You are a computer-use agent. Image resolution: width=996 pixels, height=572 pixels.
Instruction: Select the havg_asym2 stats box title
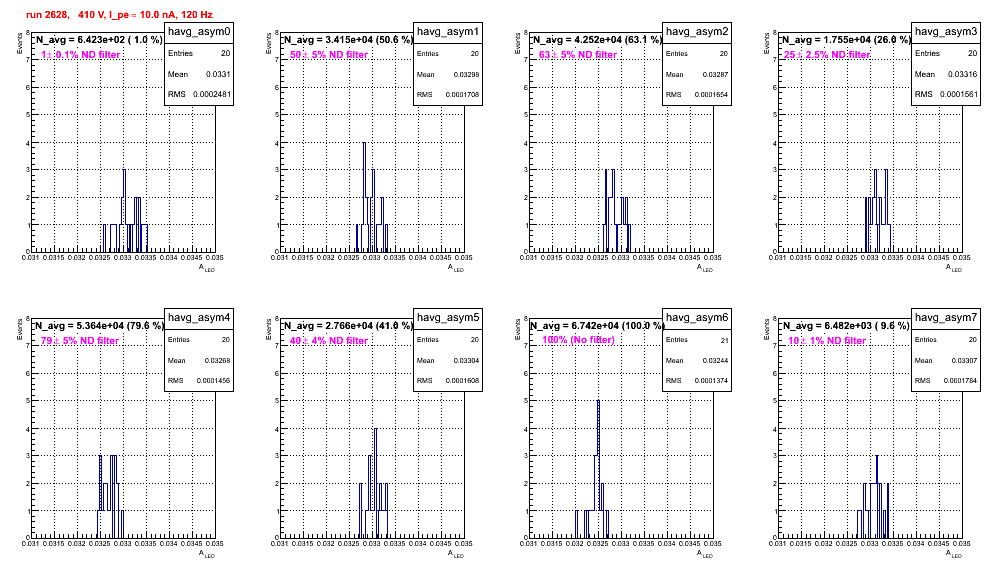pos(697,32)
